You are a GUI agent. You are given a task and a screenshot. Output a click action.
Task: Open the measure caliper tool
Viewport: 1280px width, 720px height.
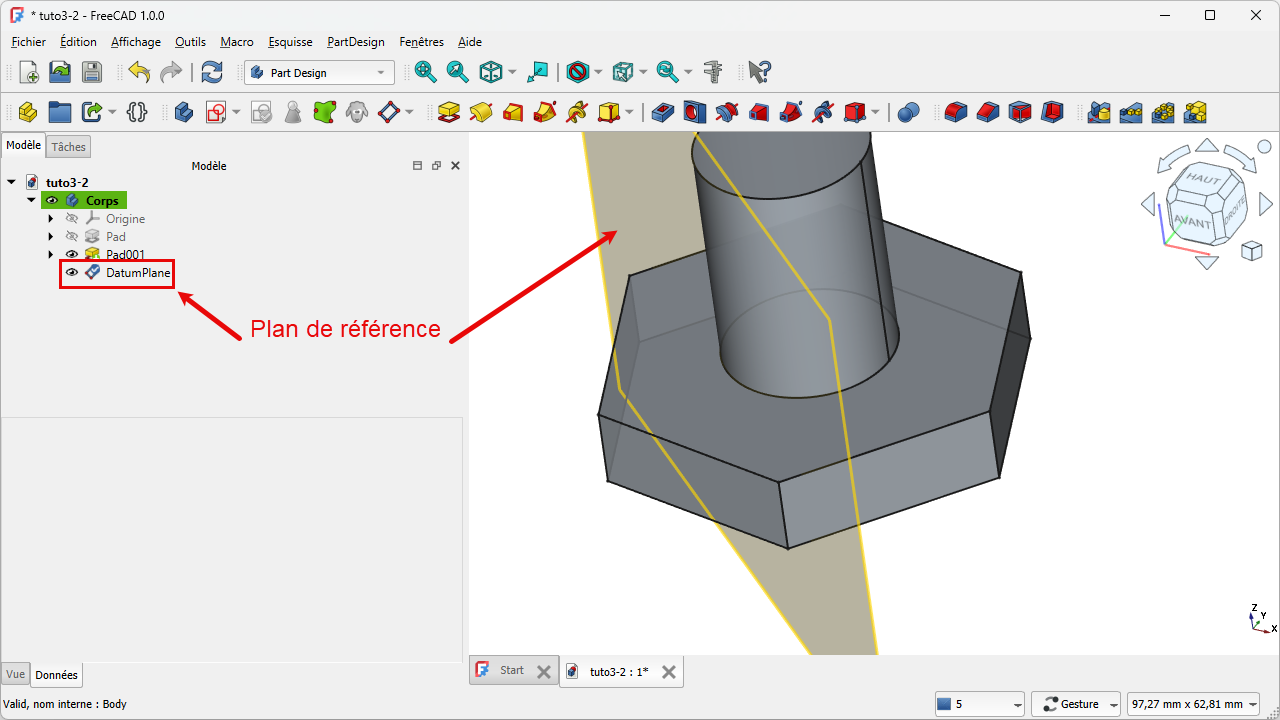713,72
